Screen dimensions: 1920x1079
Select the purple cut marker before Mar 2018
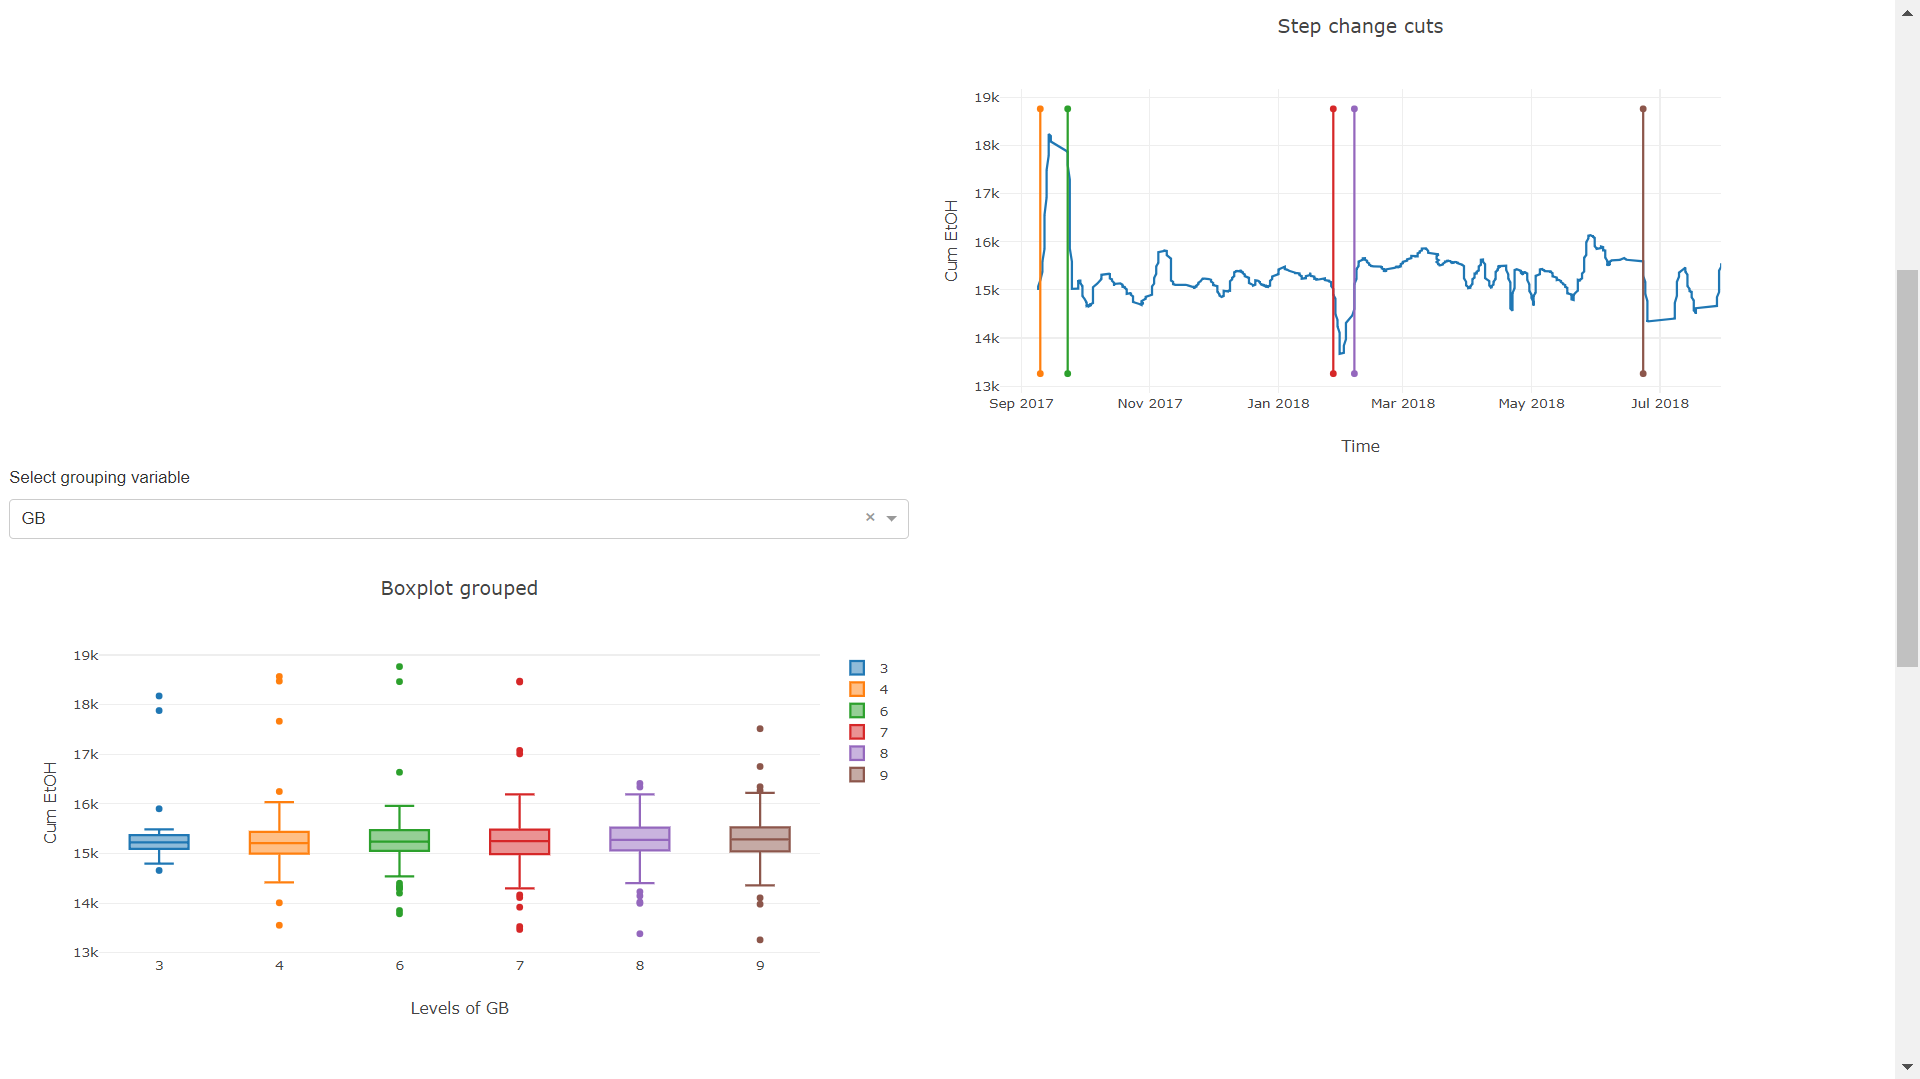[x=1354, y=240]
